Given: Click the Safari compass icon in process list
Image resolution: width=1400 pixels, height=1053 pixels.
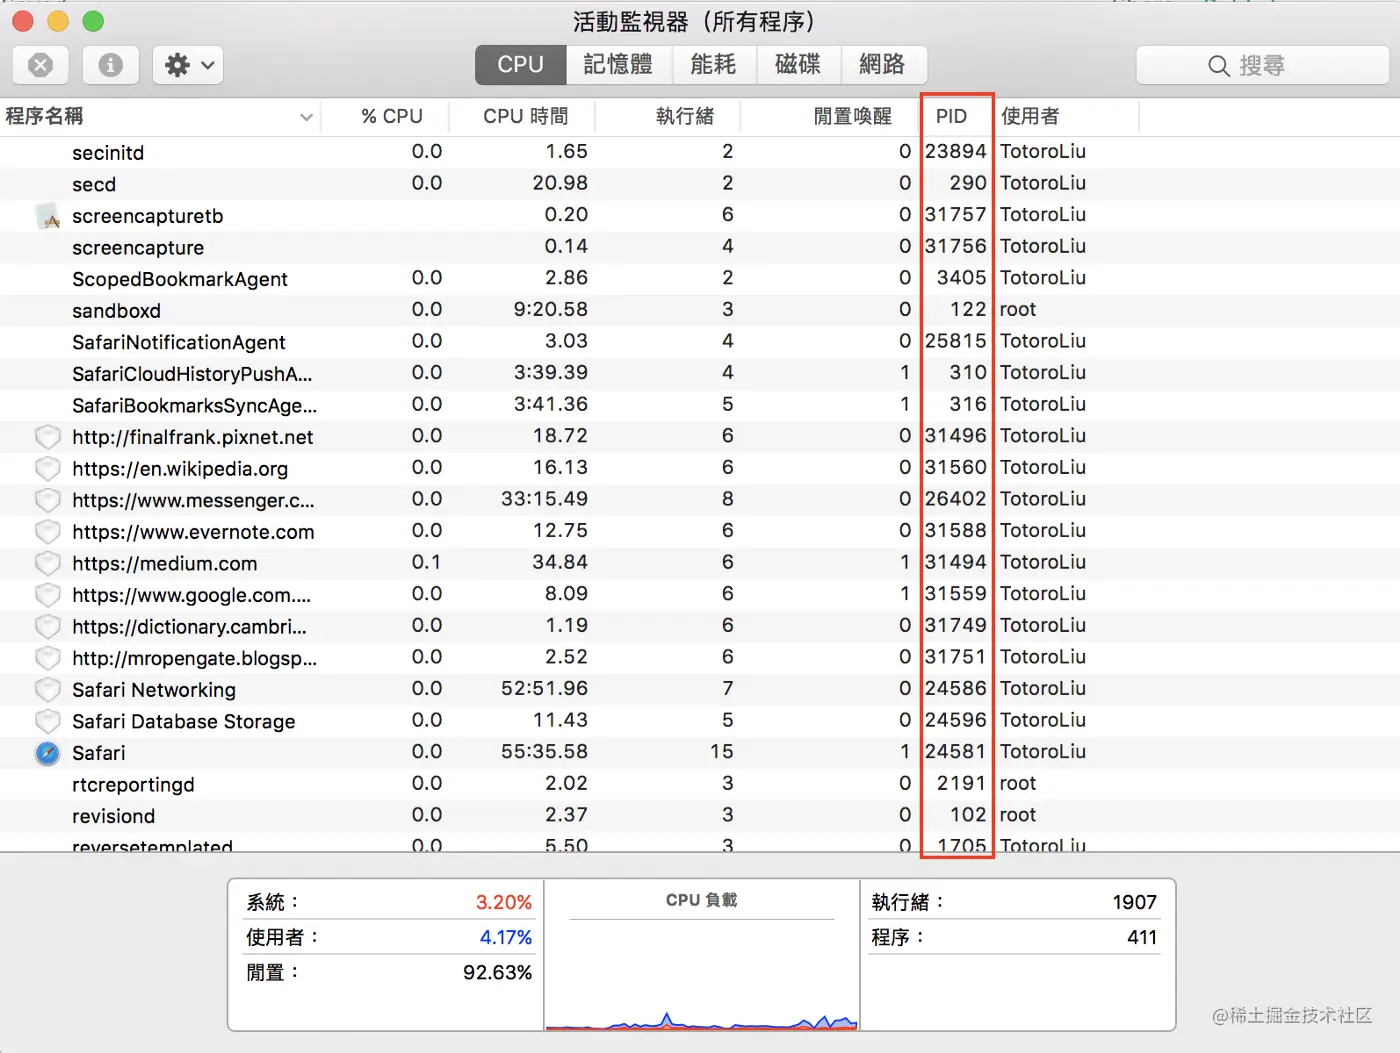Looking at the screenshot, I should (x=48, y=753).
